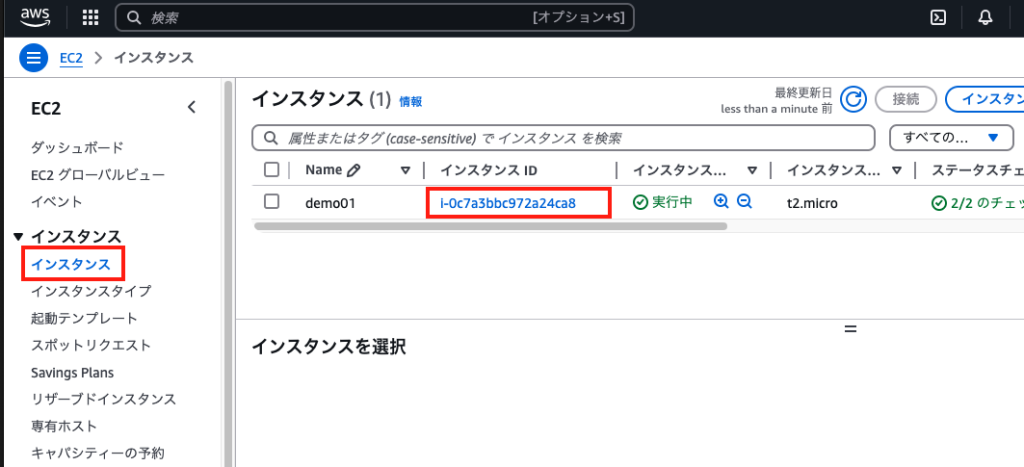Sort by the Name column arrow

406,170
